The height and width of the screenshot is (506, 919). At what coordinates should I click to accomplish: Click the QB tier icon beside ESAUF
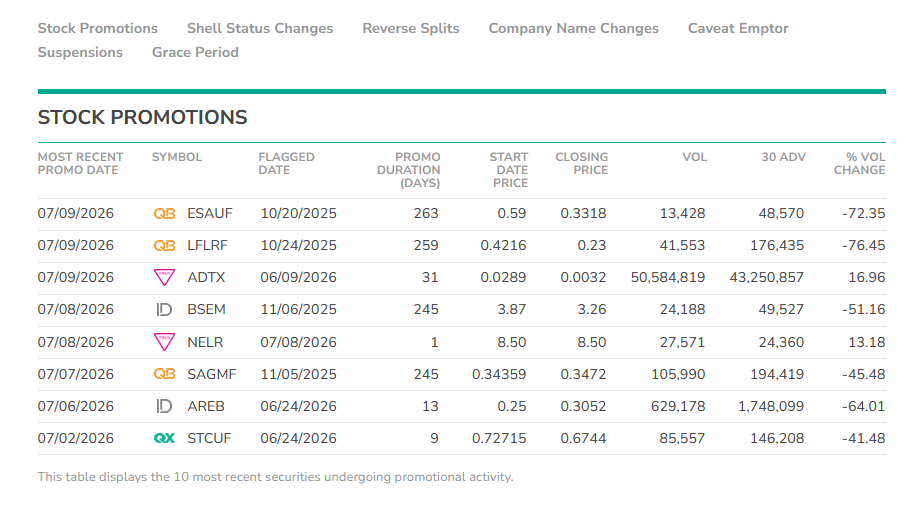point(164,214)
